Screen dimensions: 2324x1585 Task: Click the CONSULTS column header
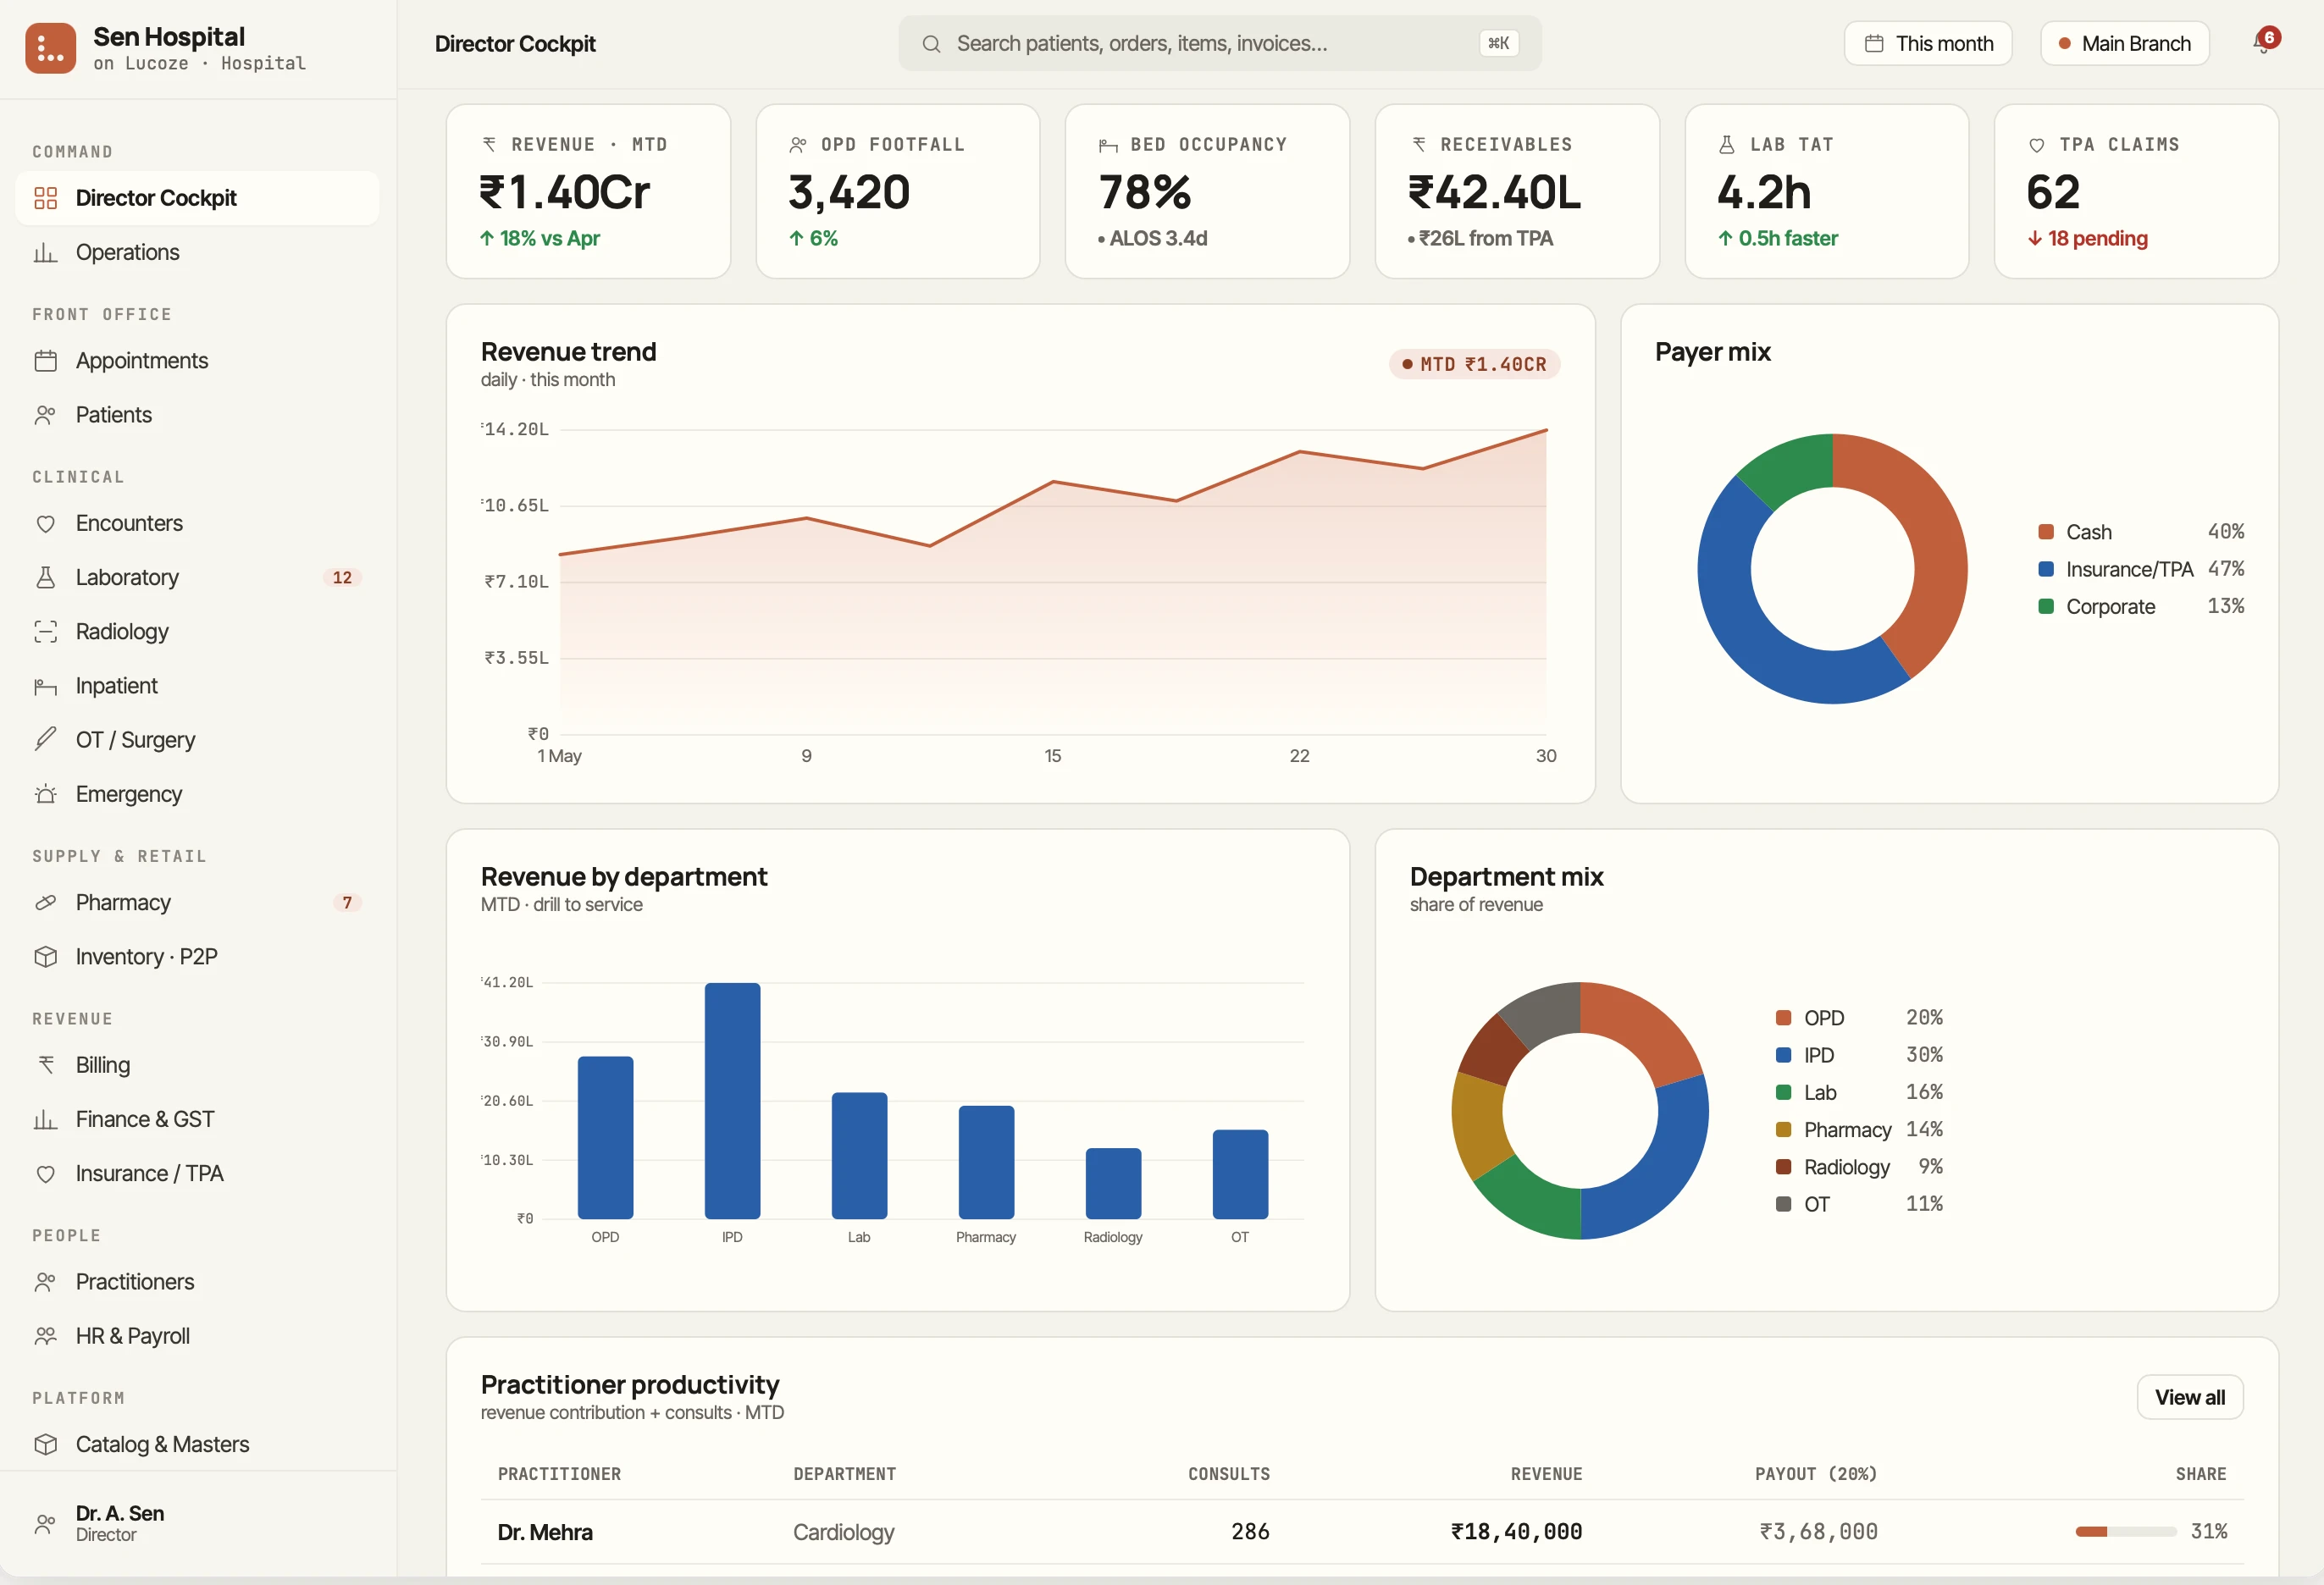coord(1229,1474)
